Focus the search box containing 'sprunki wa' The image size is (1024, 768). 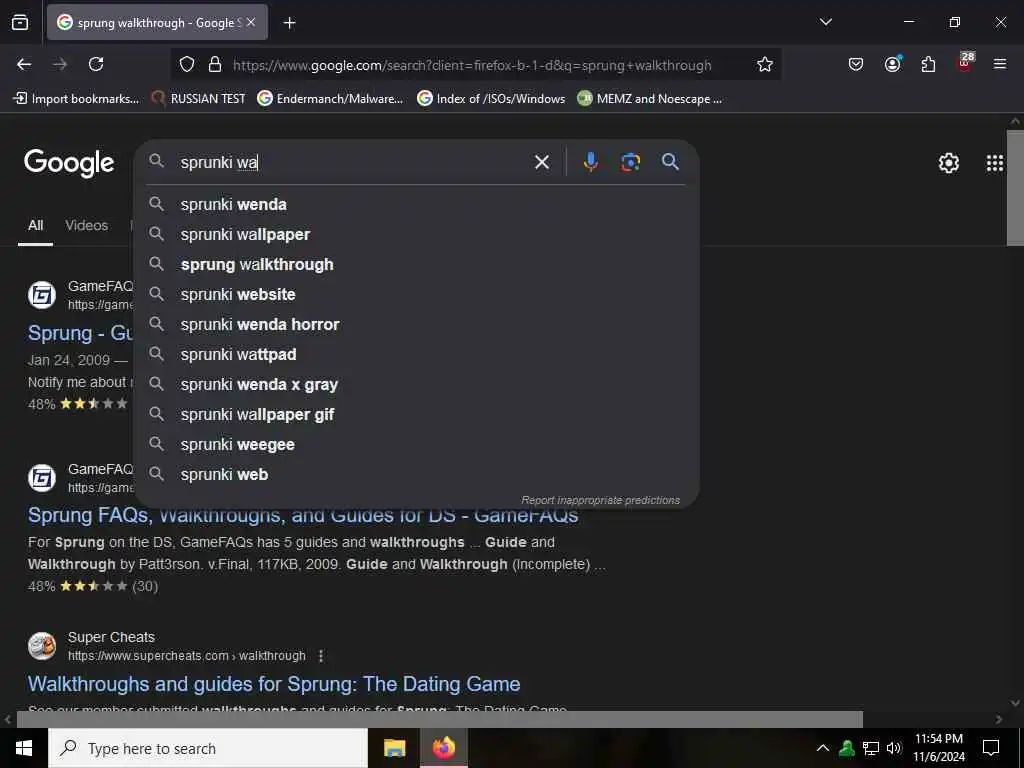tap(353, 162)
